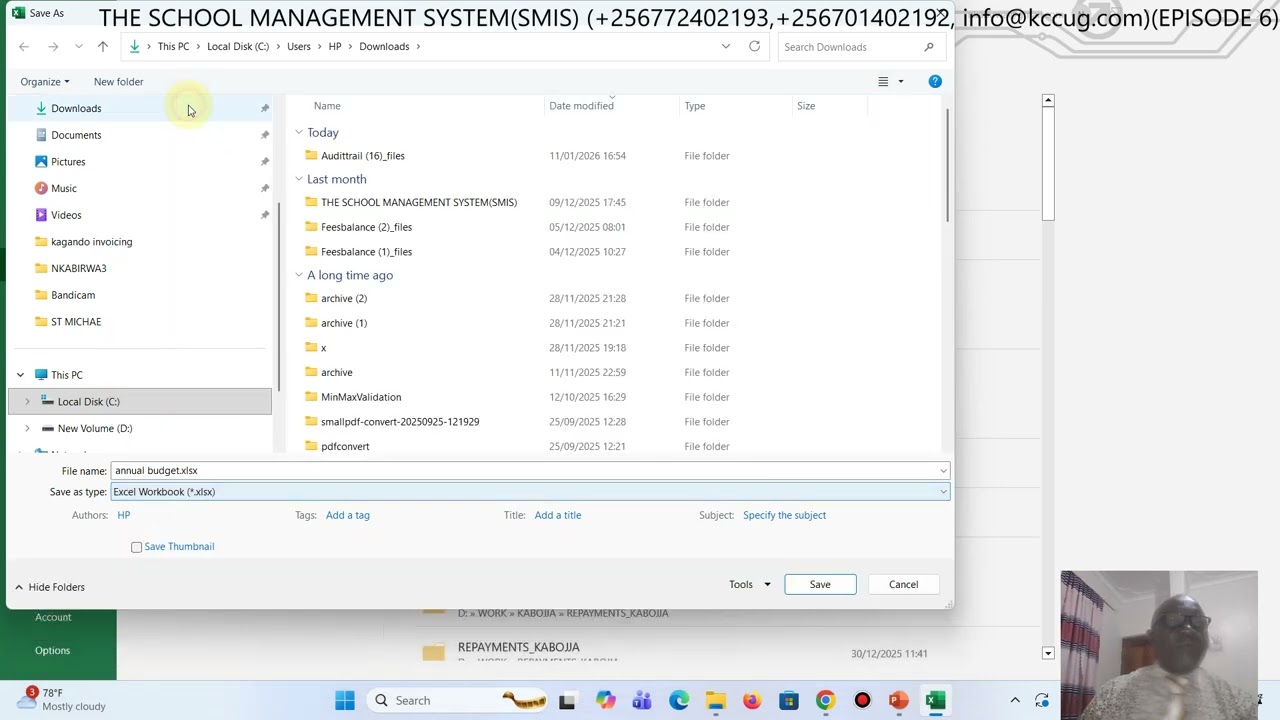Viewport: 1280px width, 720px height.
Task: Select Documents in the navigation pane
Action: point(76,135)
